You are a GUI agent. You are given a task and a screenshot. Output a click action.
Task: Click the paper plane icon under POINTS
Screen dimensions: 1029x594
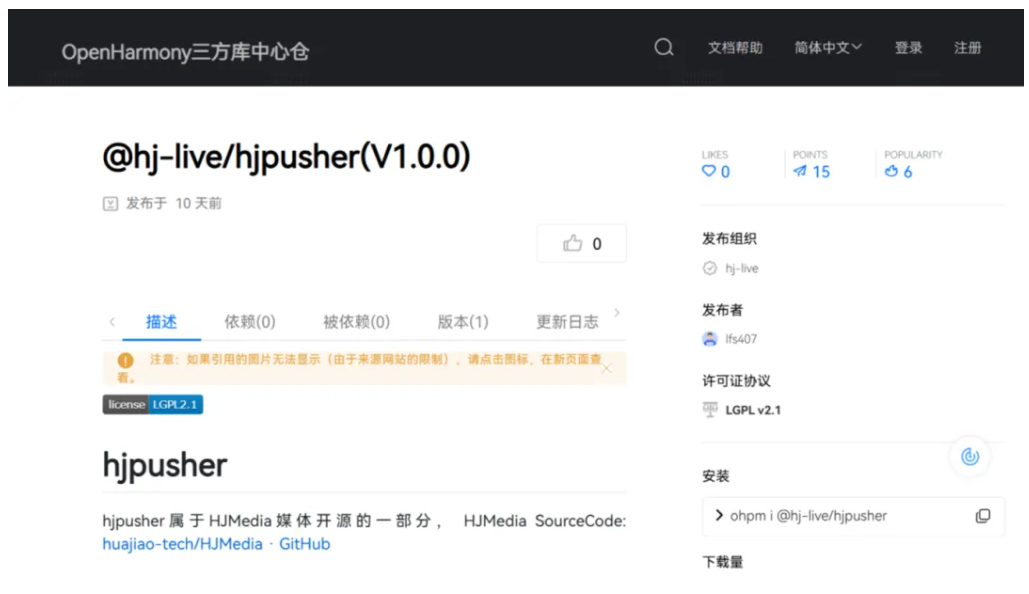point(800,171)
